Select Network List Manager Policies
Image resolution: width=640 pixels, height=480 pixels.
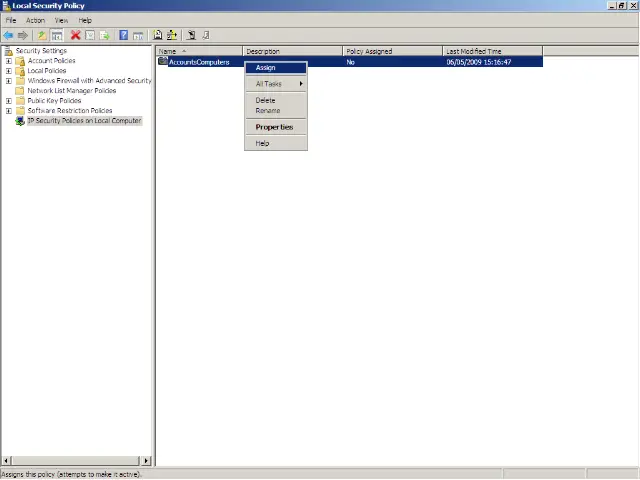72,91
